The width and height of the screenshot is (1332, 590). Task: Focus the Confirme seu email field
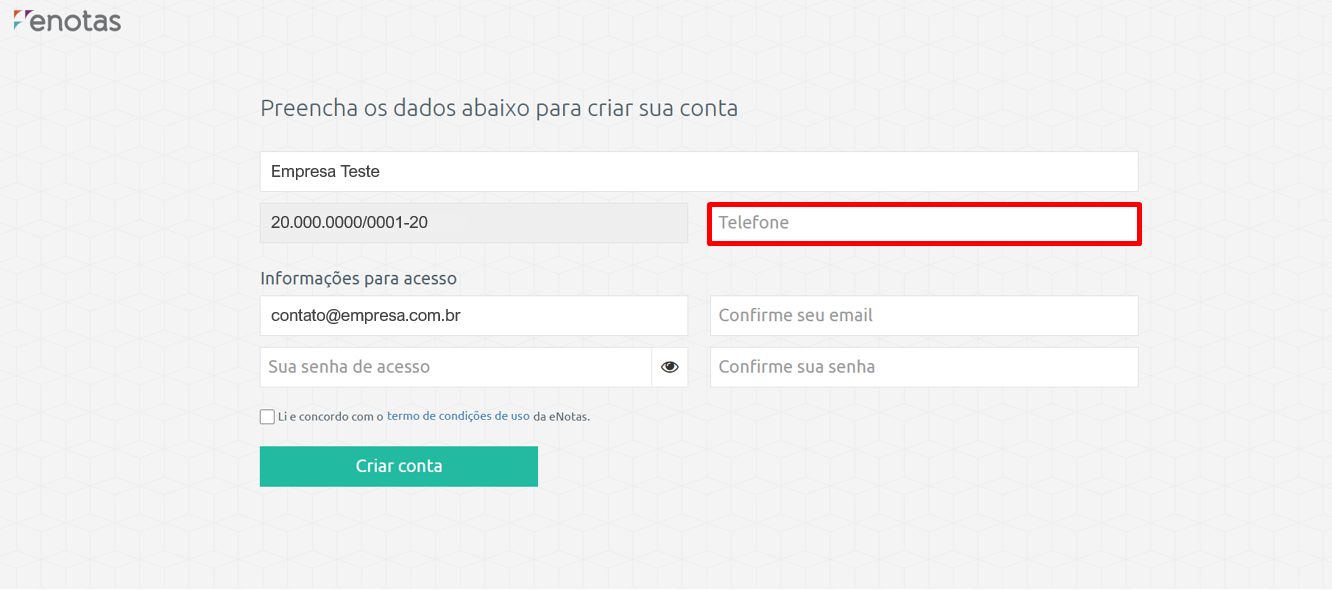tap(924, 315)
